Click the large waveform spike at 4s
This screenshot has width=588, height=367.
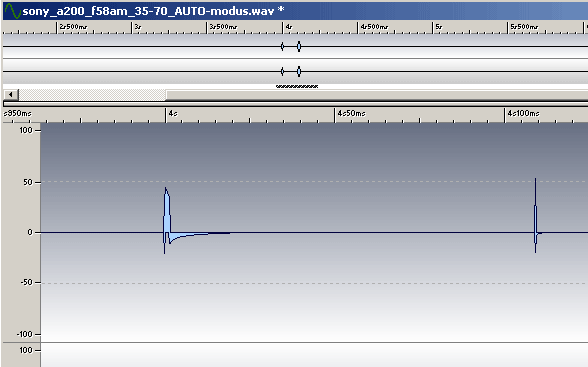tap(167, 219)
